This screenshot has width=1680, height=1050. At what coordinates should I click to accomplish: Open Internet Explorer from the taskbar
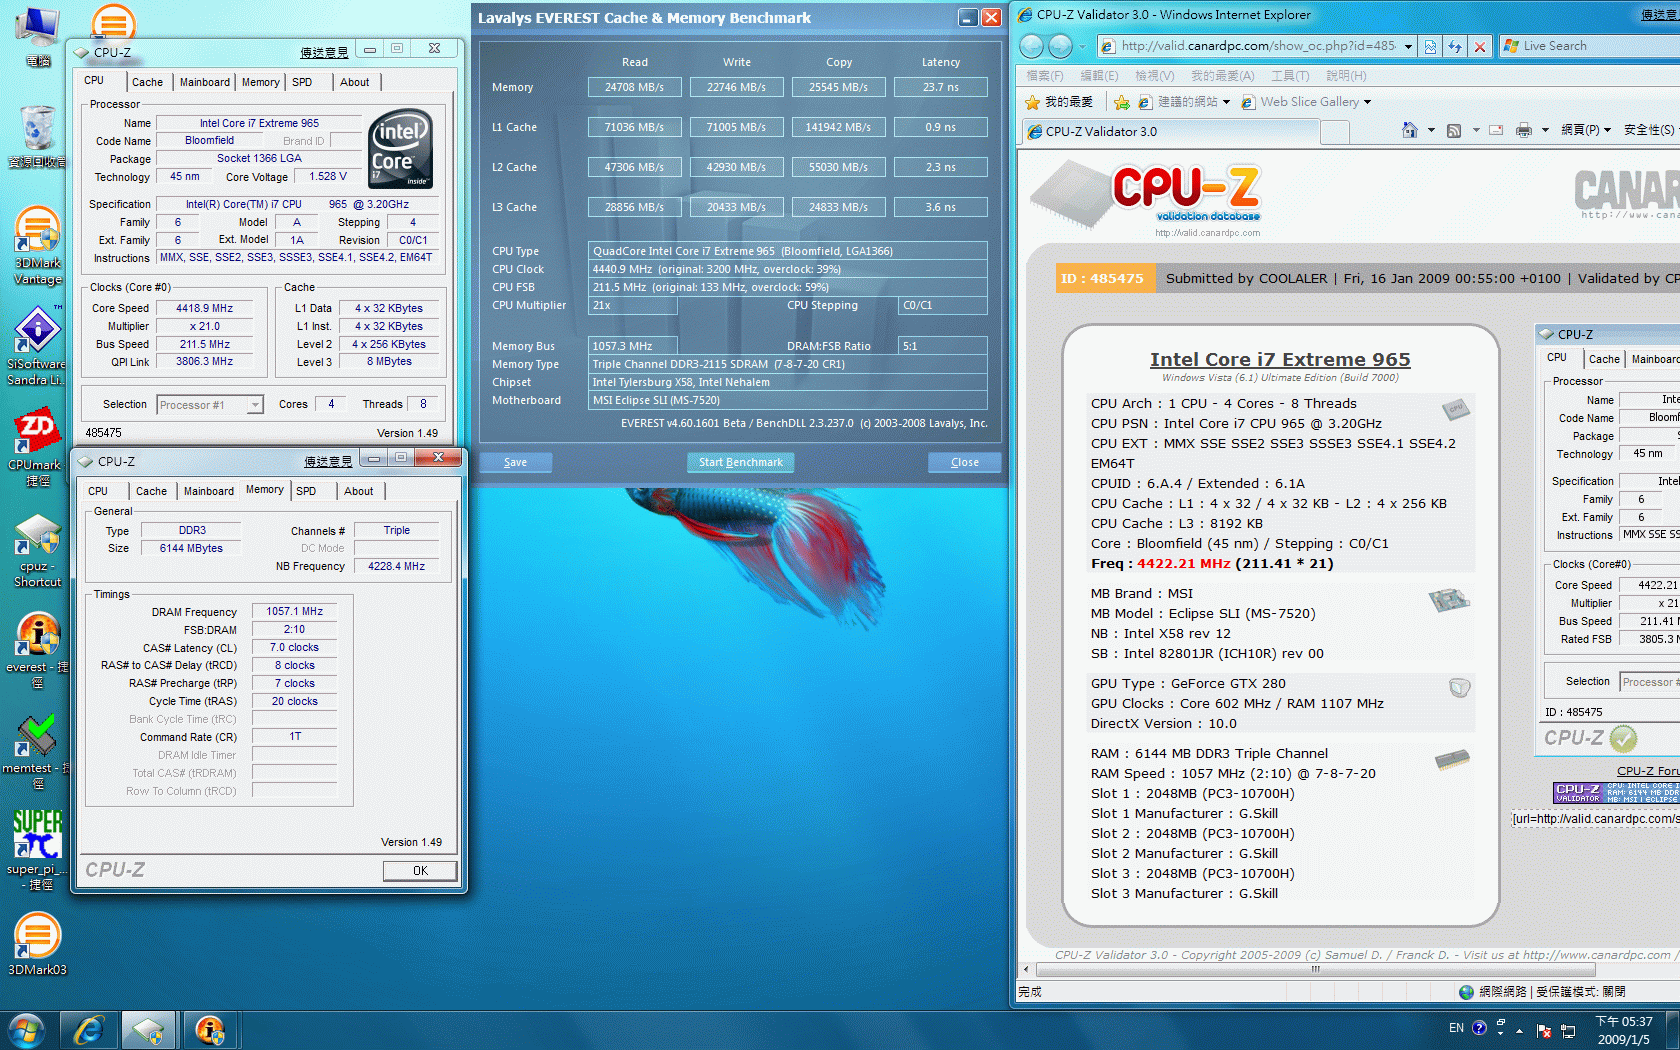coord(89,1030)
